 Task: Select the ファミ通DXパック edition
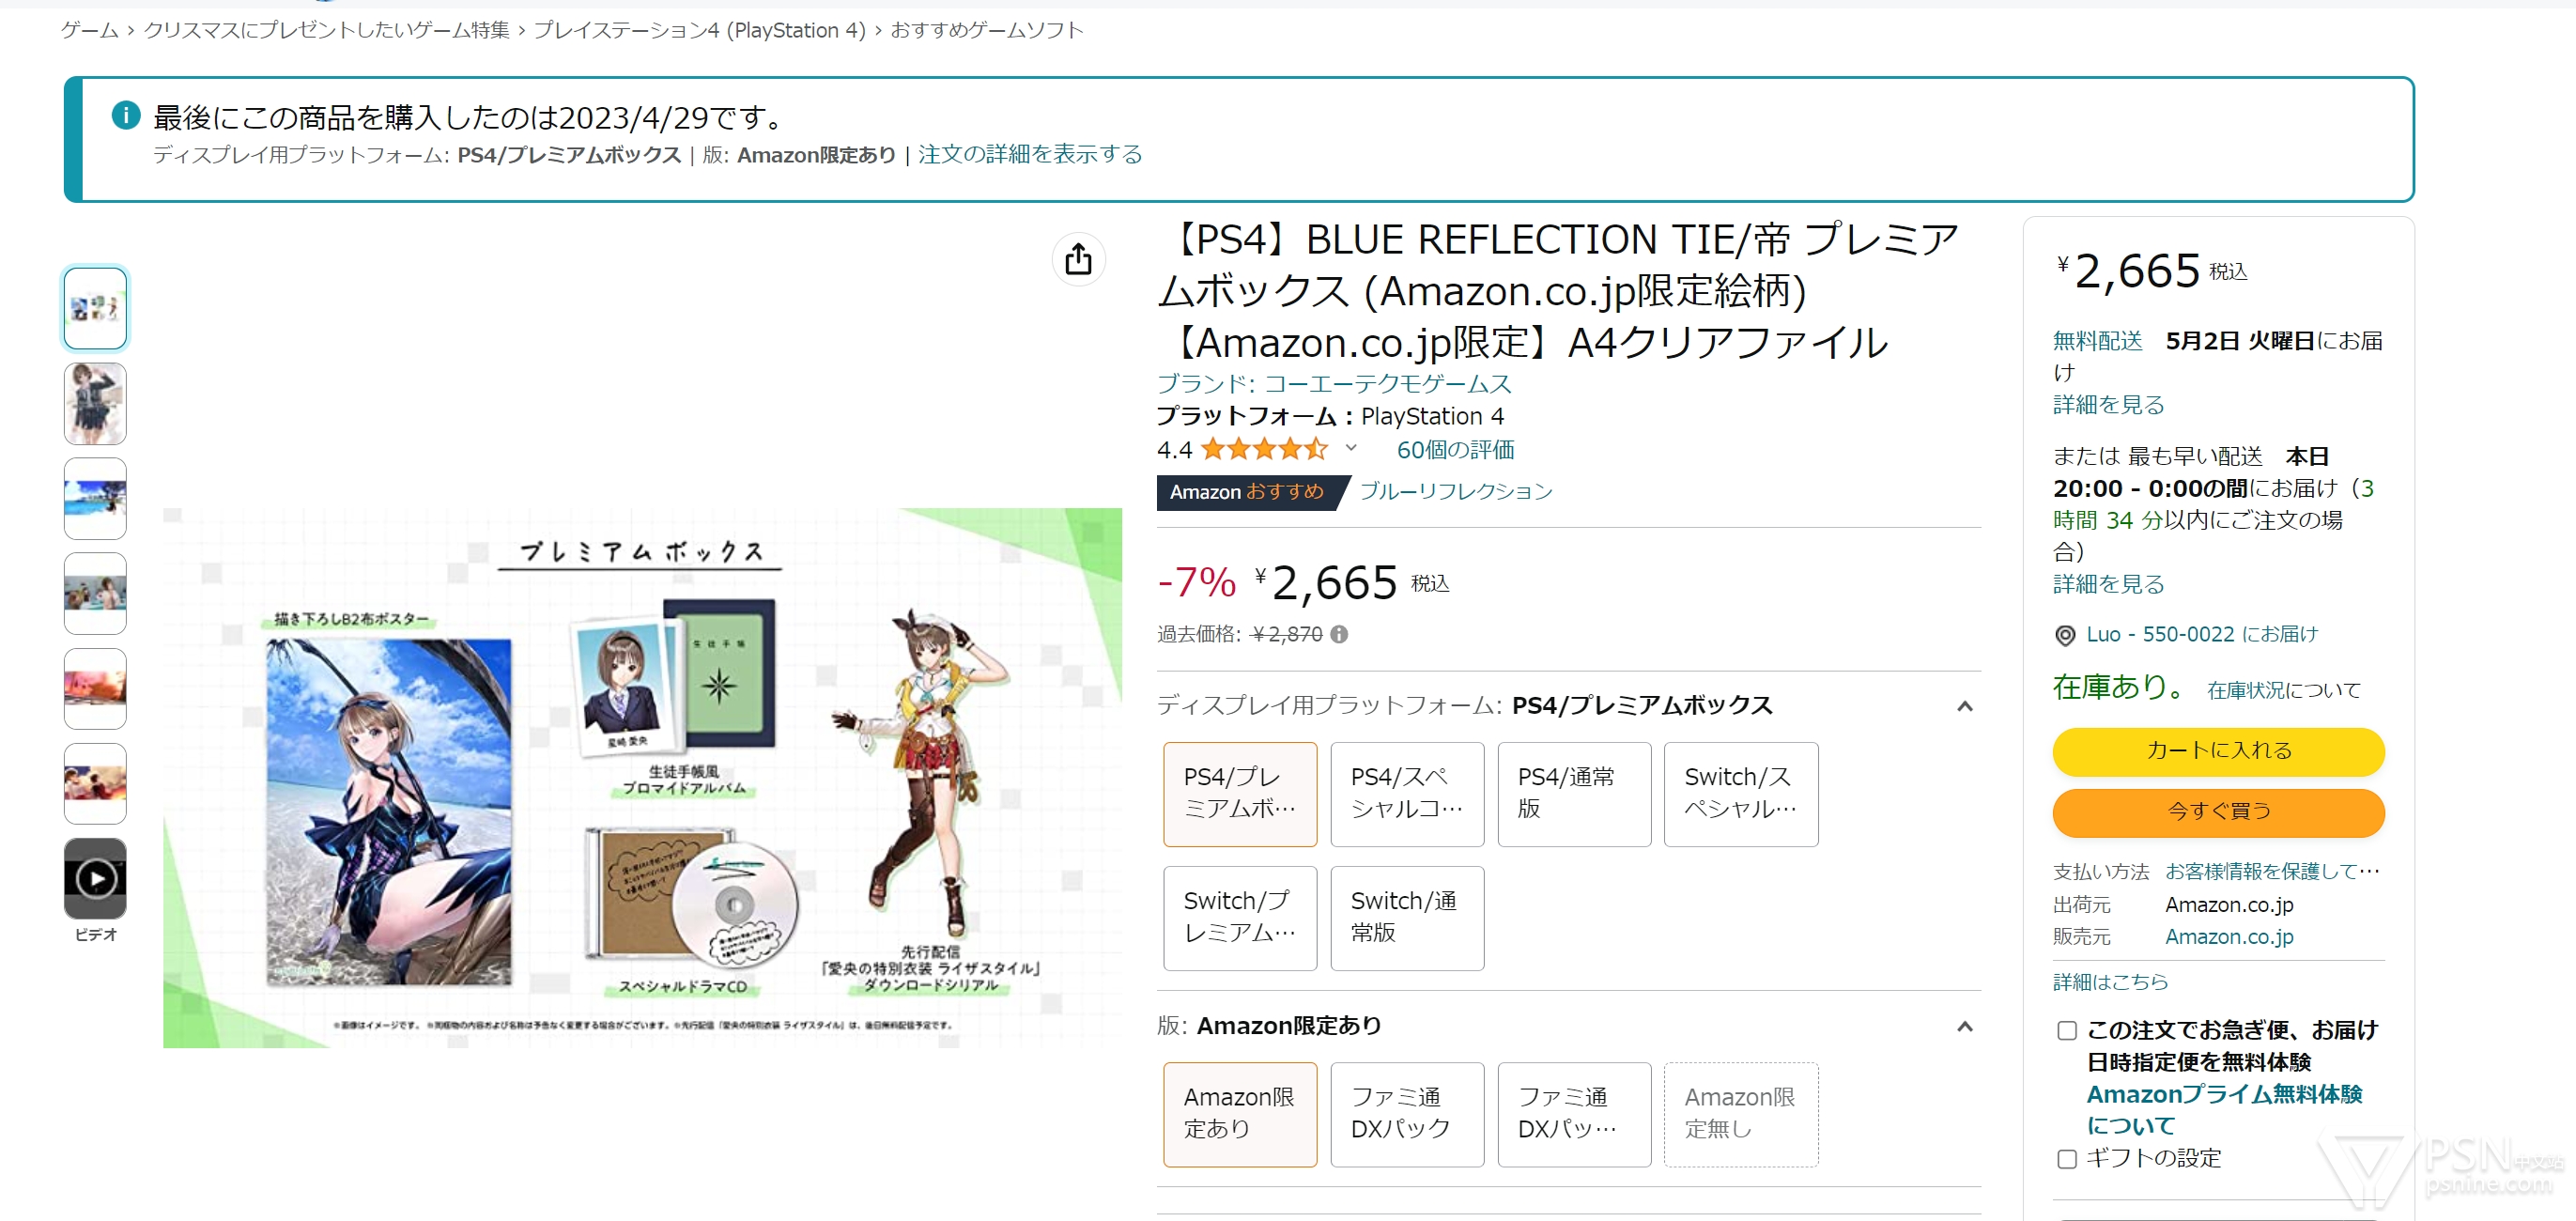pos(1407,1113)
